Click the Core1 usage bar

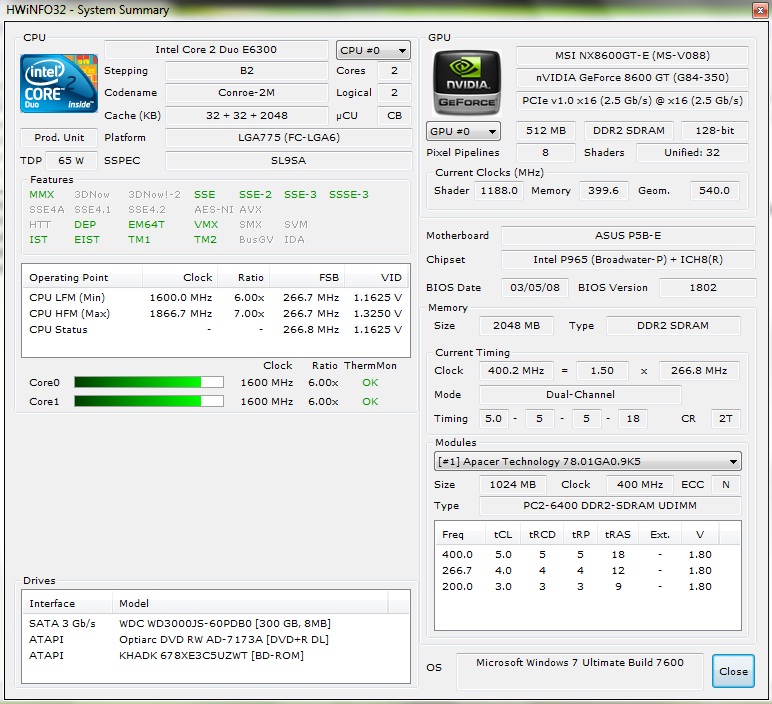[x=151, y=401]
